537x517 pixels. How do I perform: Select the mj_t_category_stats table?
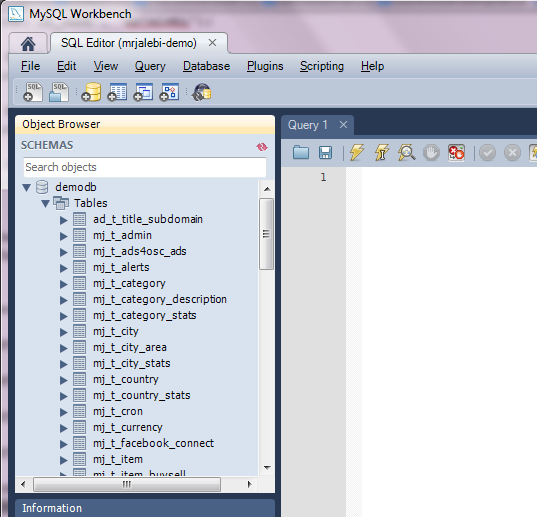[145, 316]
